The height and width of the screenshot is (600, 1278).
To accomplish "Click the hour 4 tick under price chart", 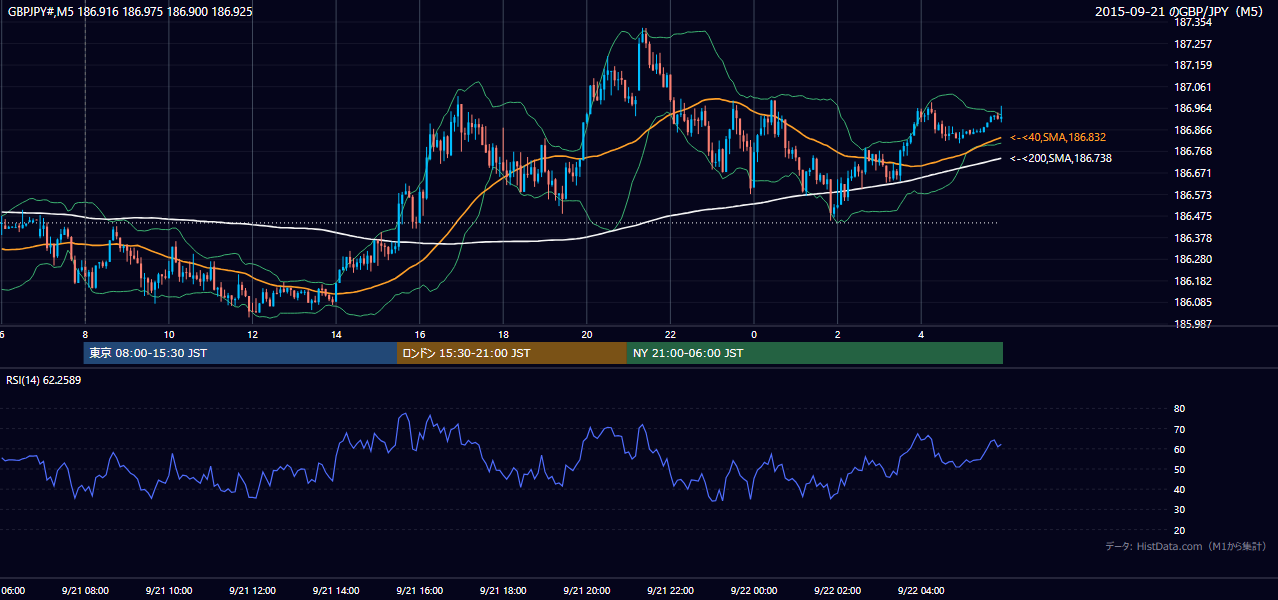I will (921, 334).
